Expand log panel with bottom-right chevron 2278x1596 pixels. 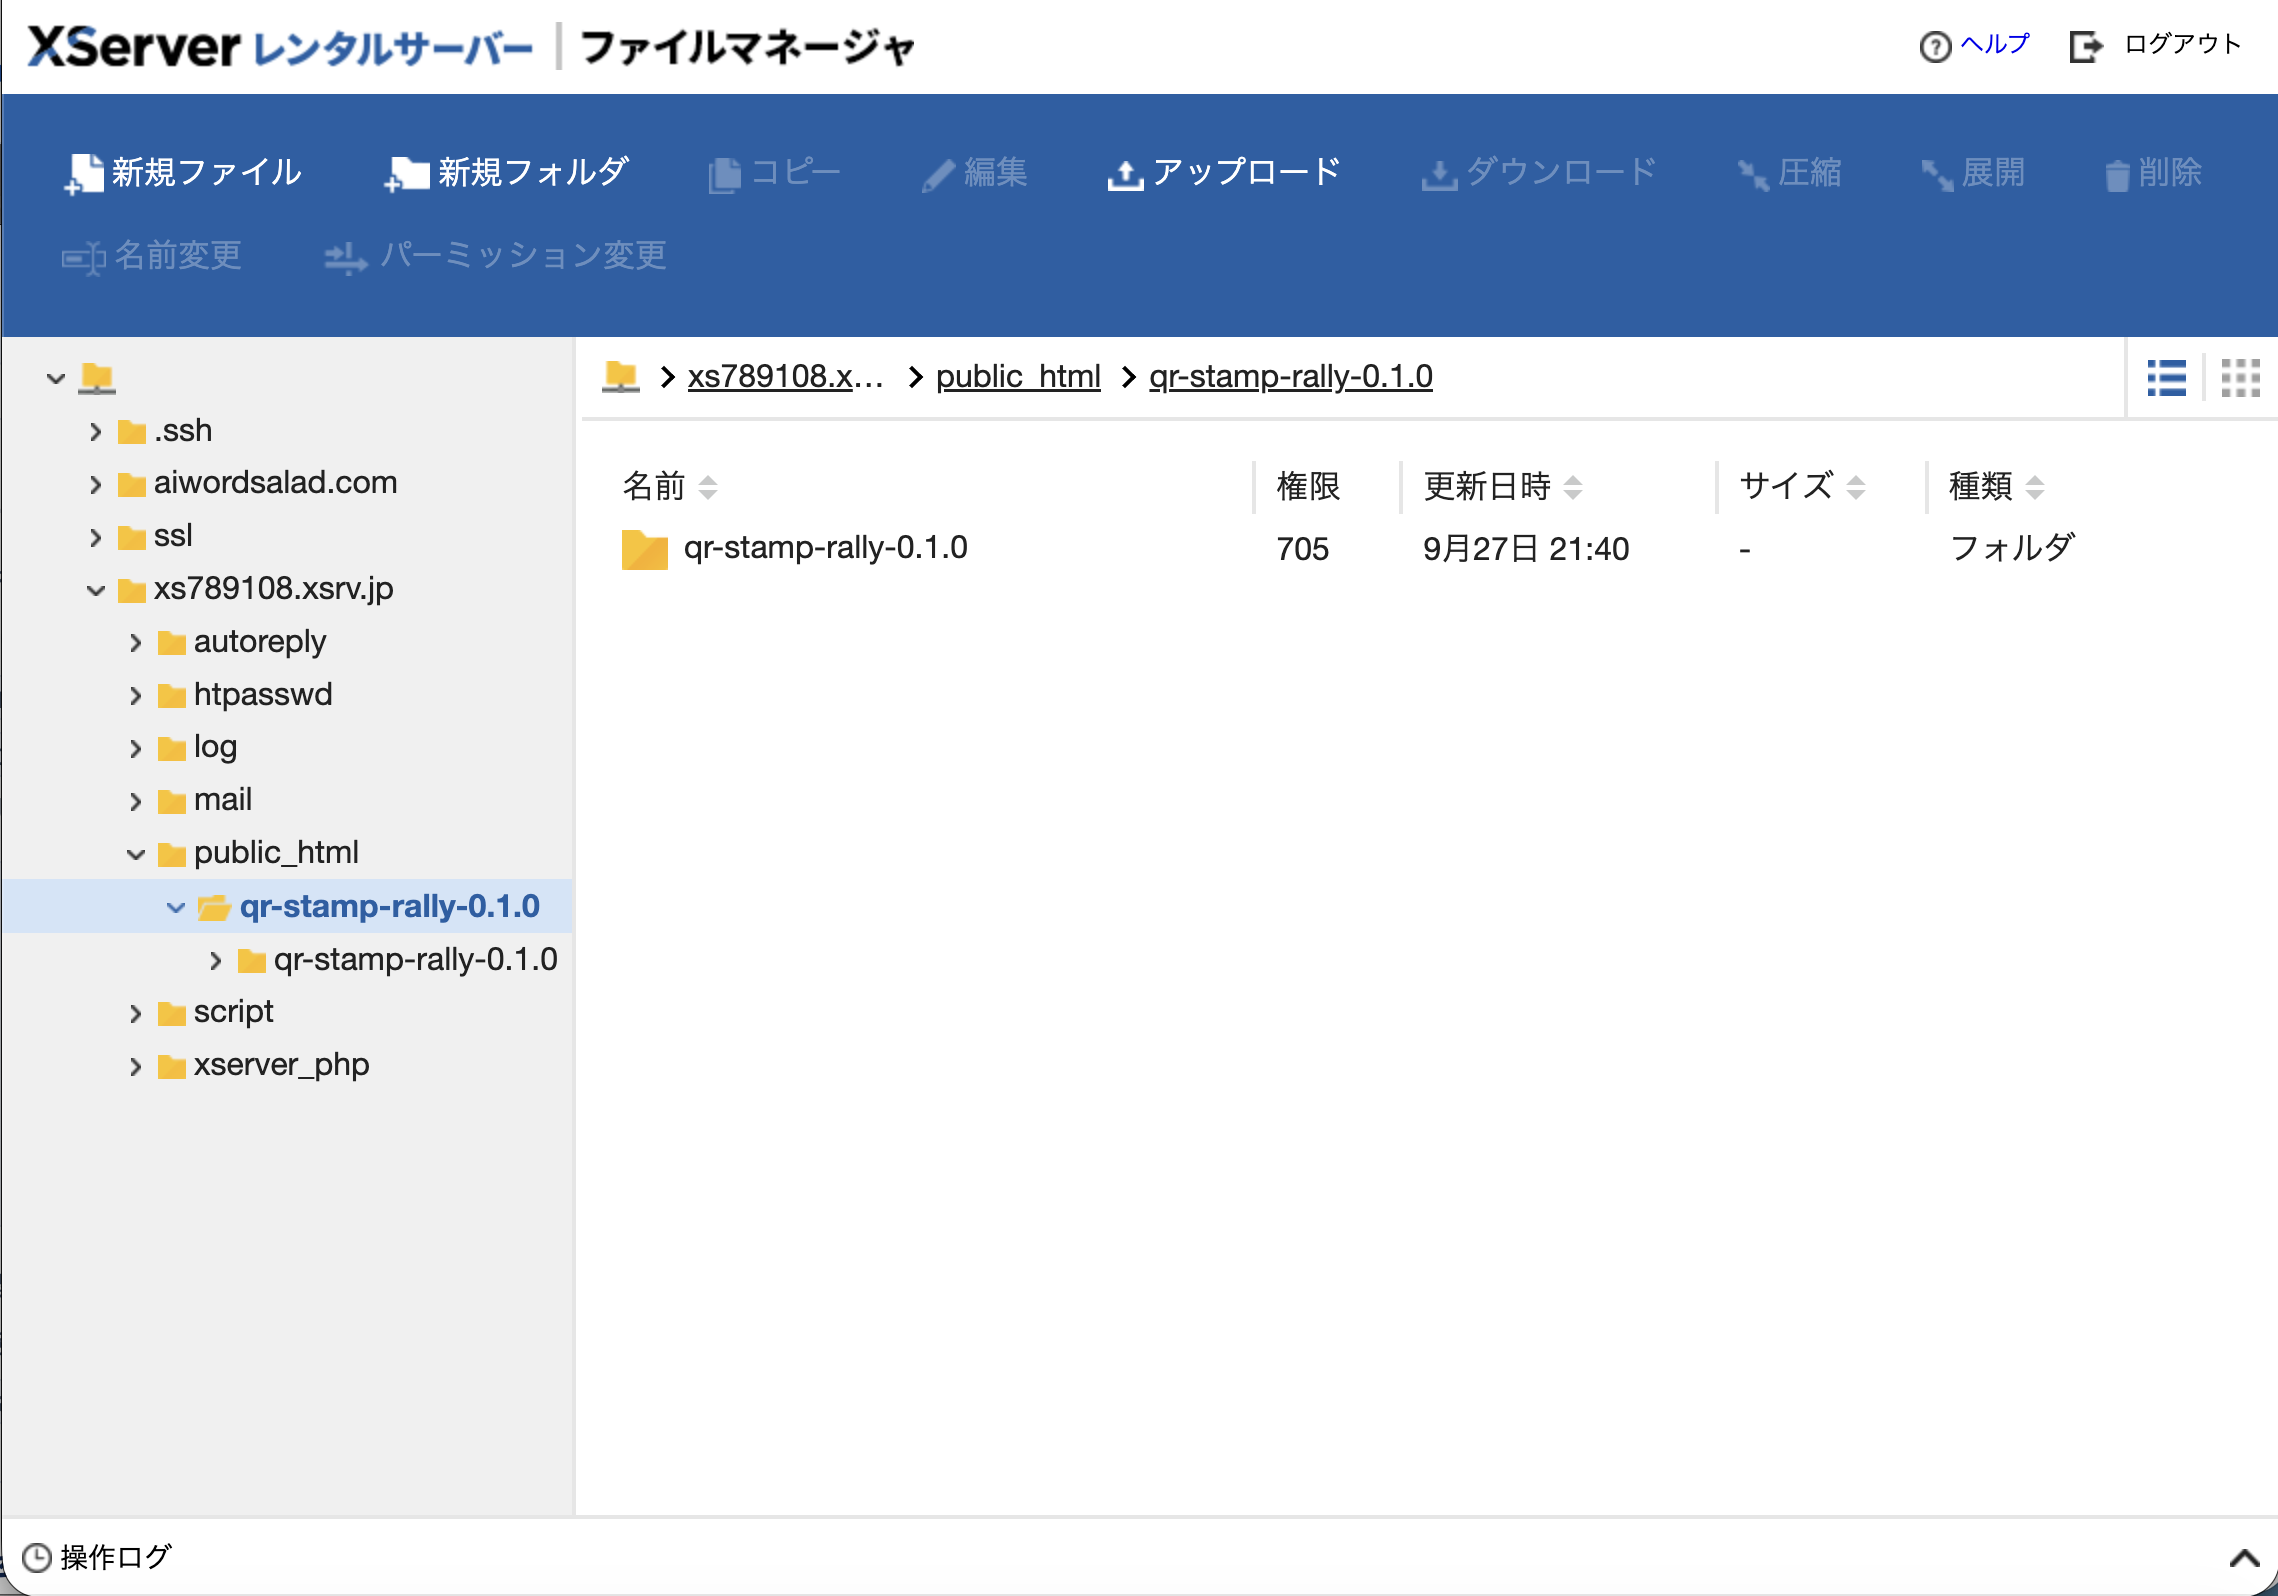2244,1558
